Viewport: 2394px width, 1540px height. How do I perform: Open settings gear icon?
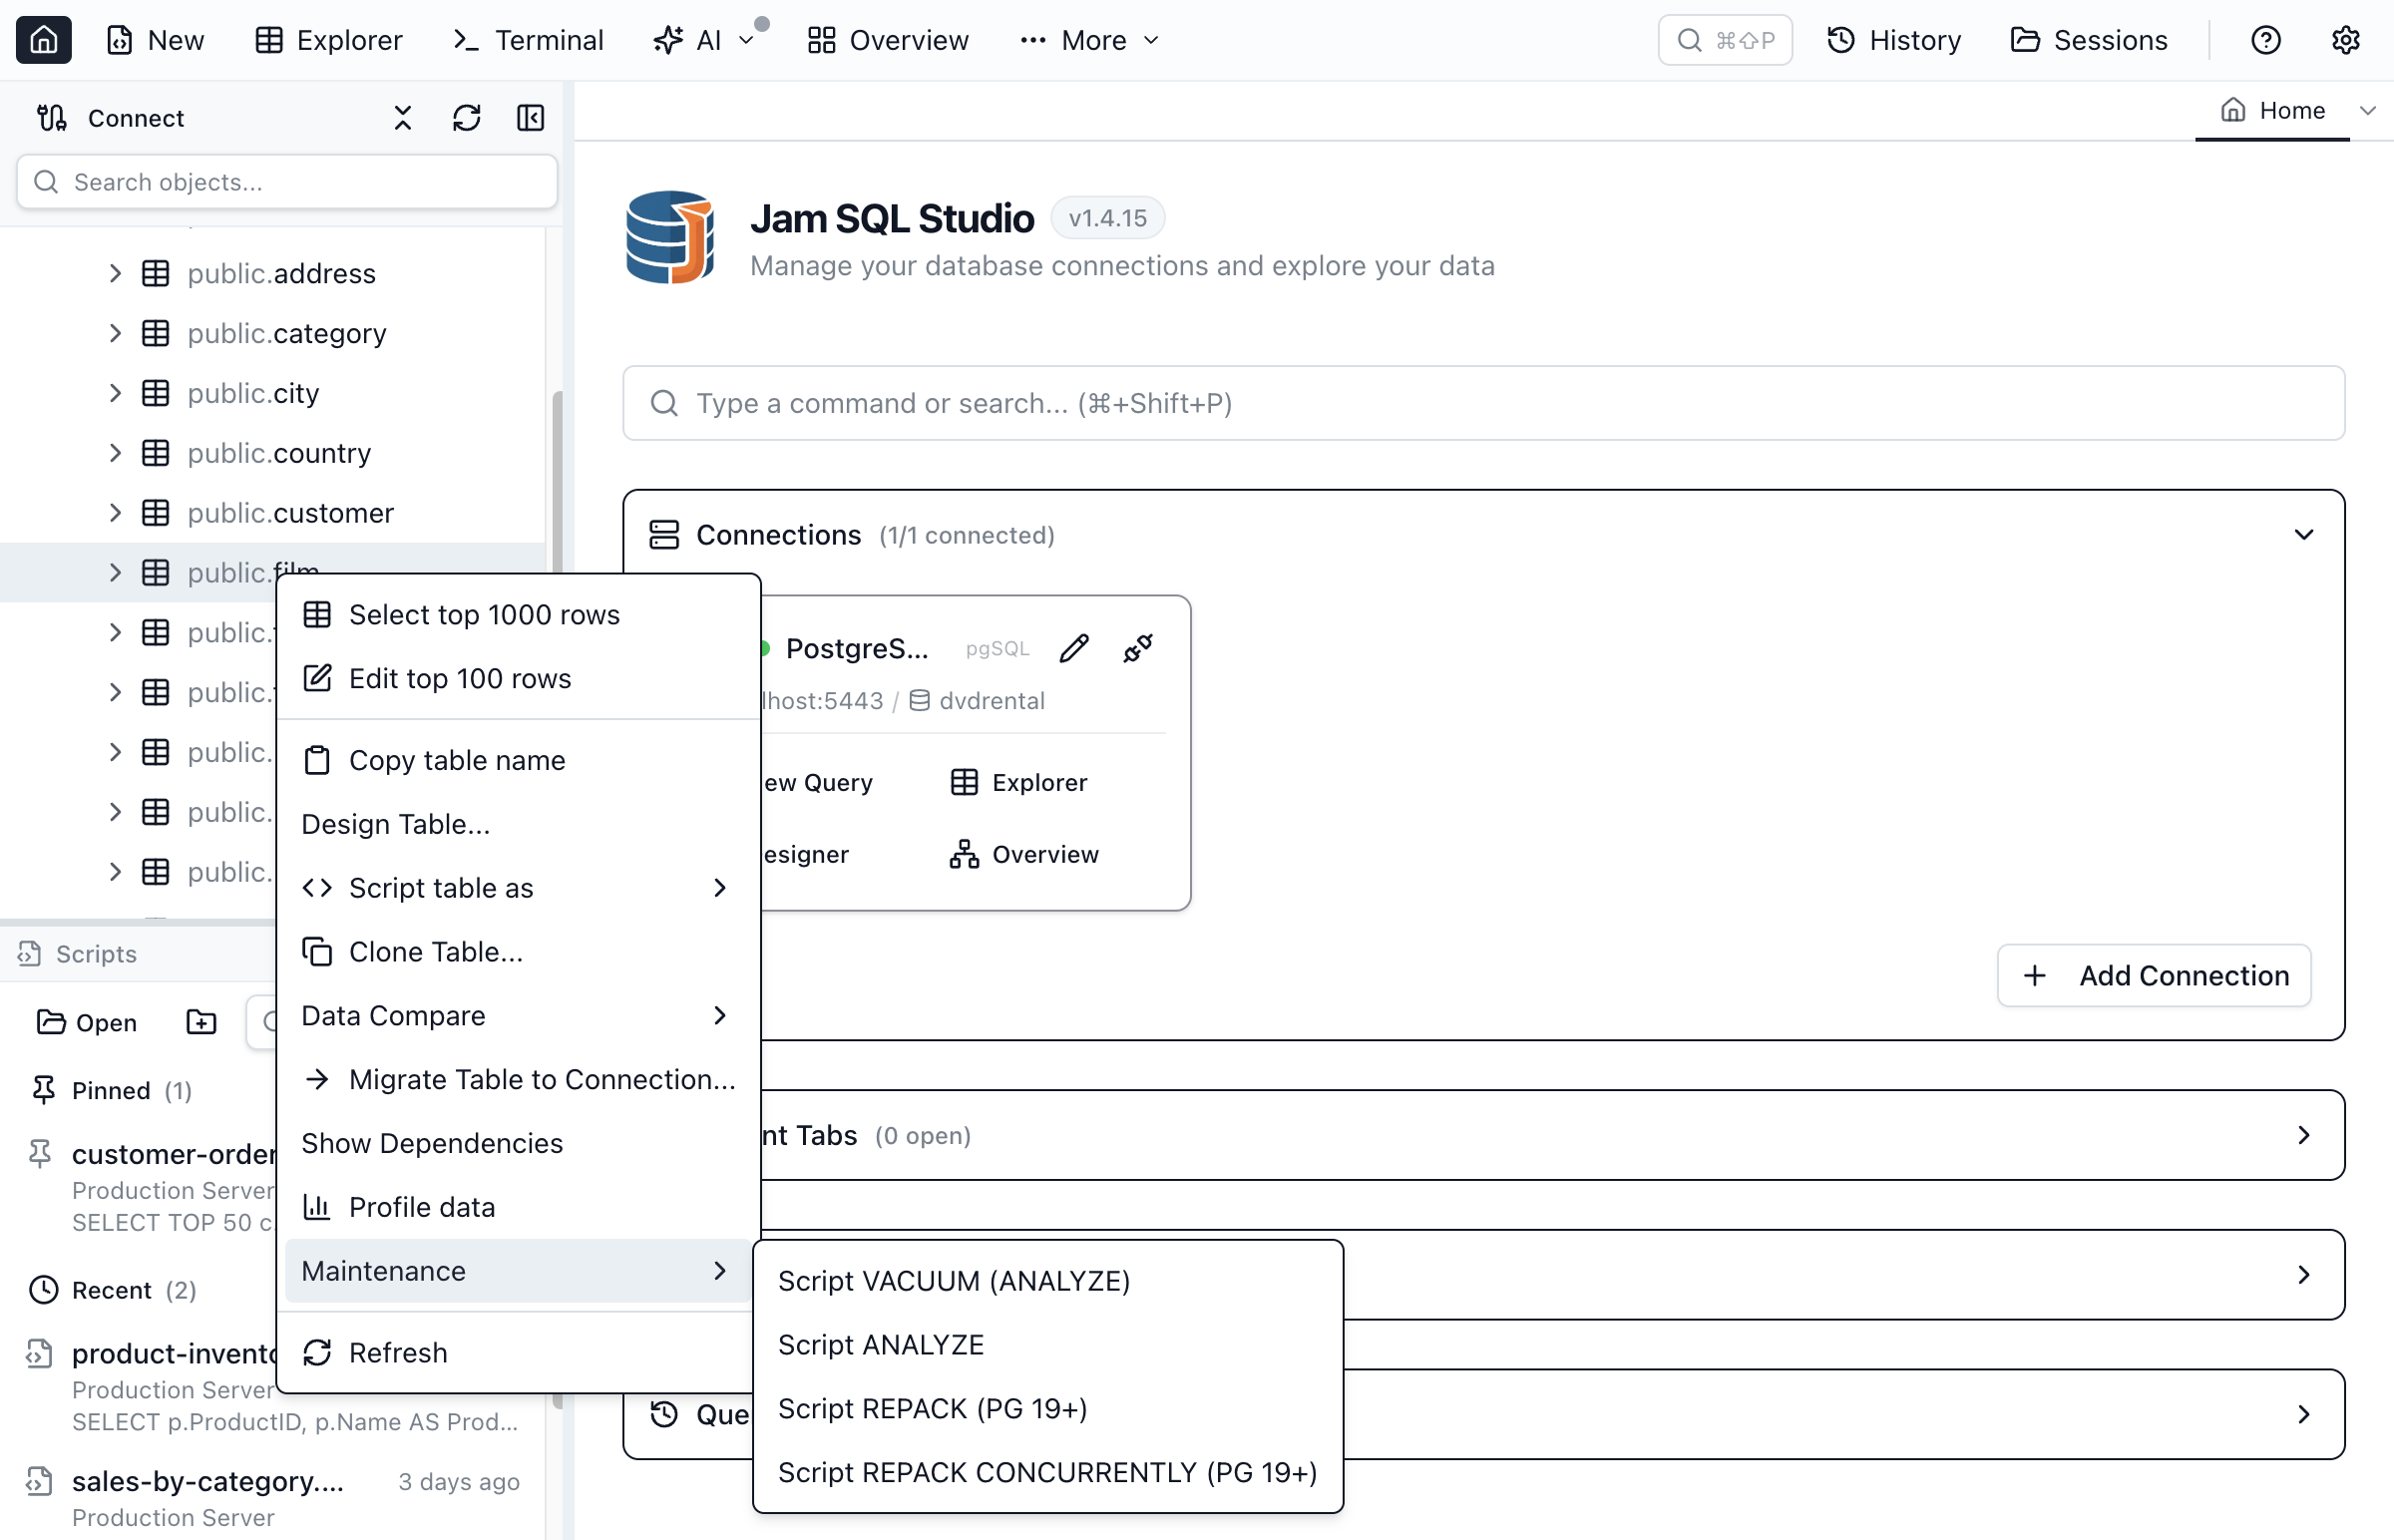click(2345, 40)
